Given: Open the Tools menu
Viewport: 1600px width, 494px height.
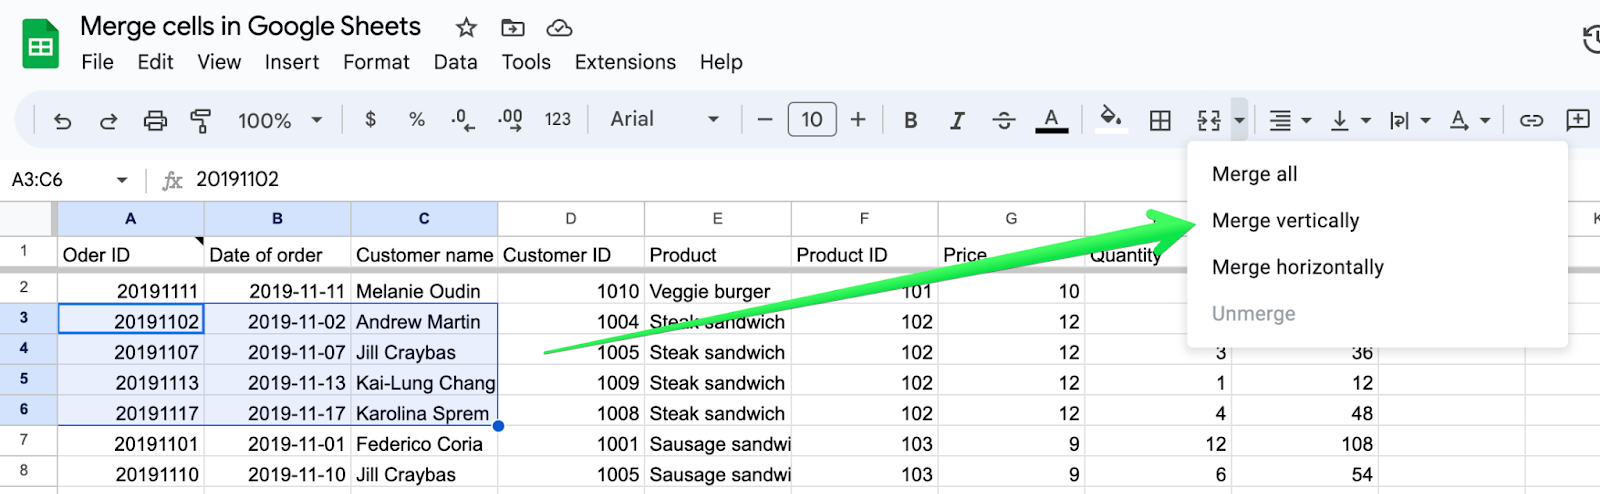Looking at the screenshot, I should 526,62.
